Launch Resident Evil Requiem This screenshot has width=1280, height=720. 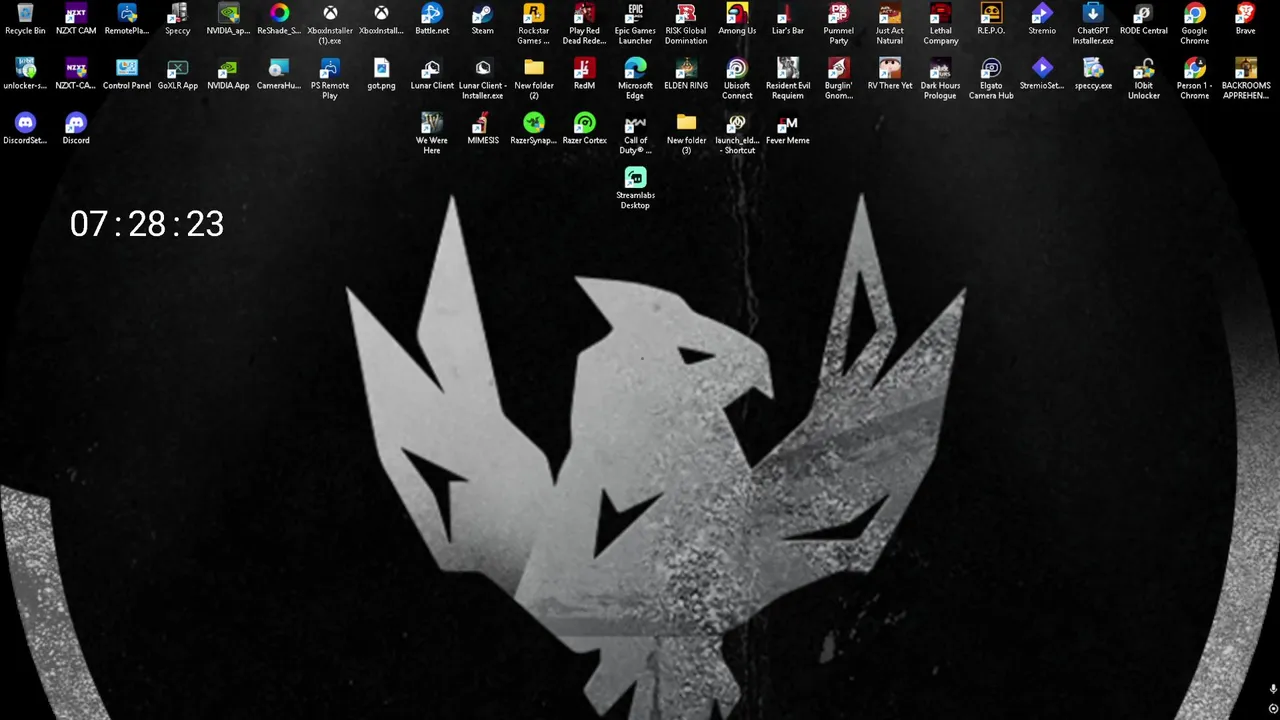pyautogui.click(x=788, y=79)
